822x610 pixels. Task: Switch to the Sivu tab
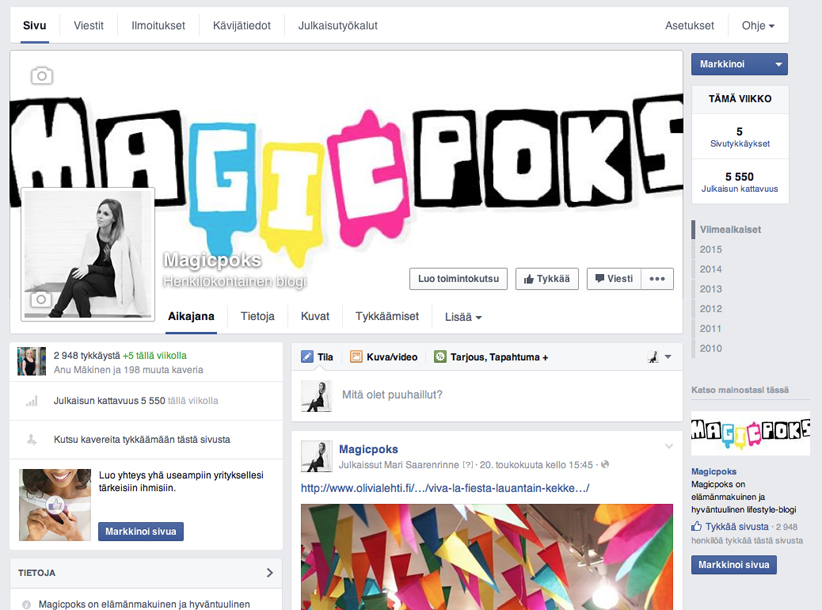(35, 26)
